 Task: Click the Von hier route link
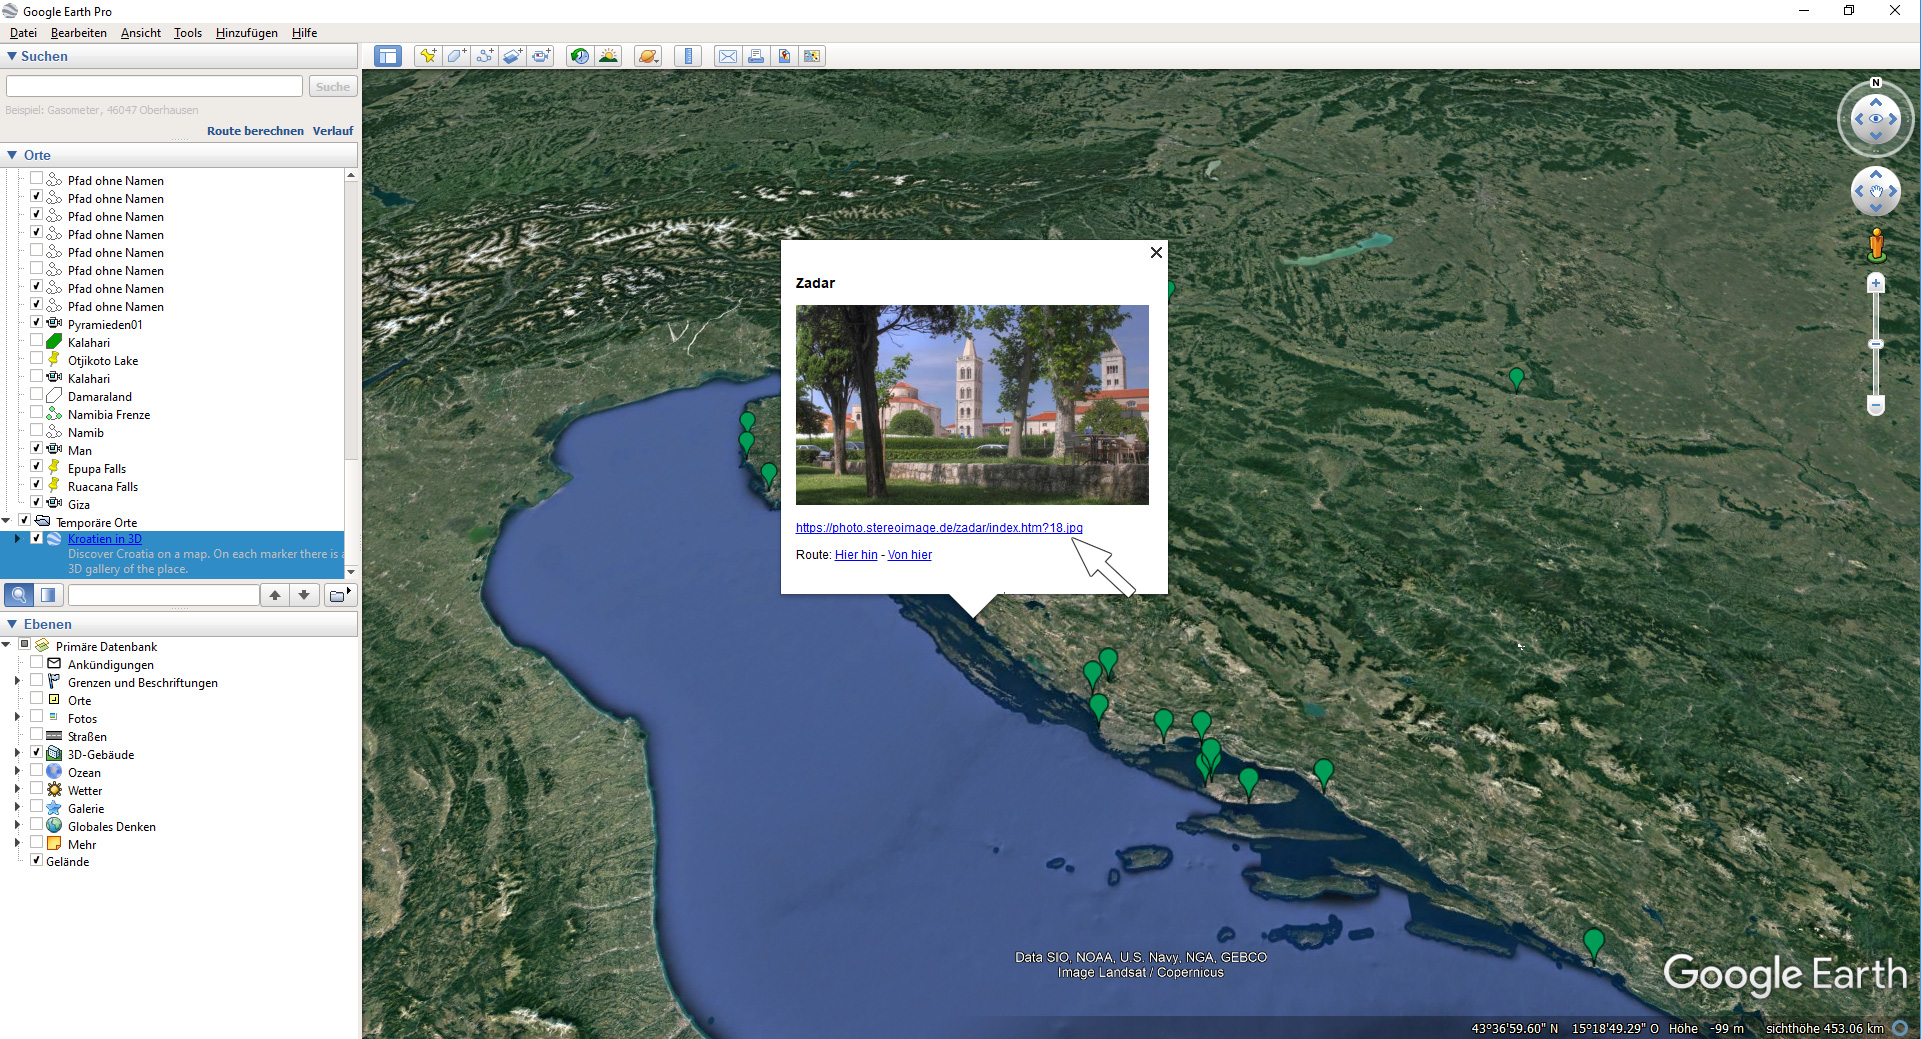(x=910, y=555)
